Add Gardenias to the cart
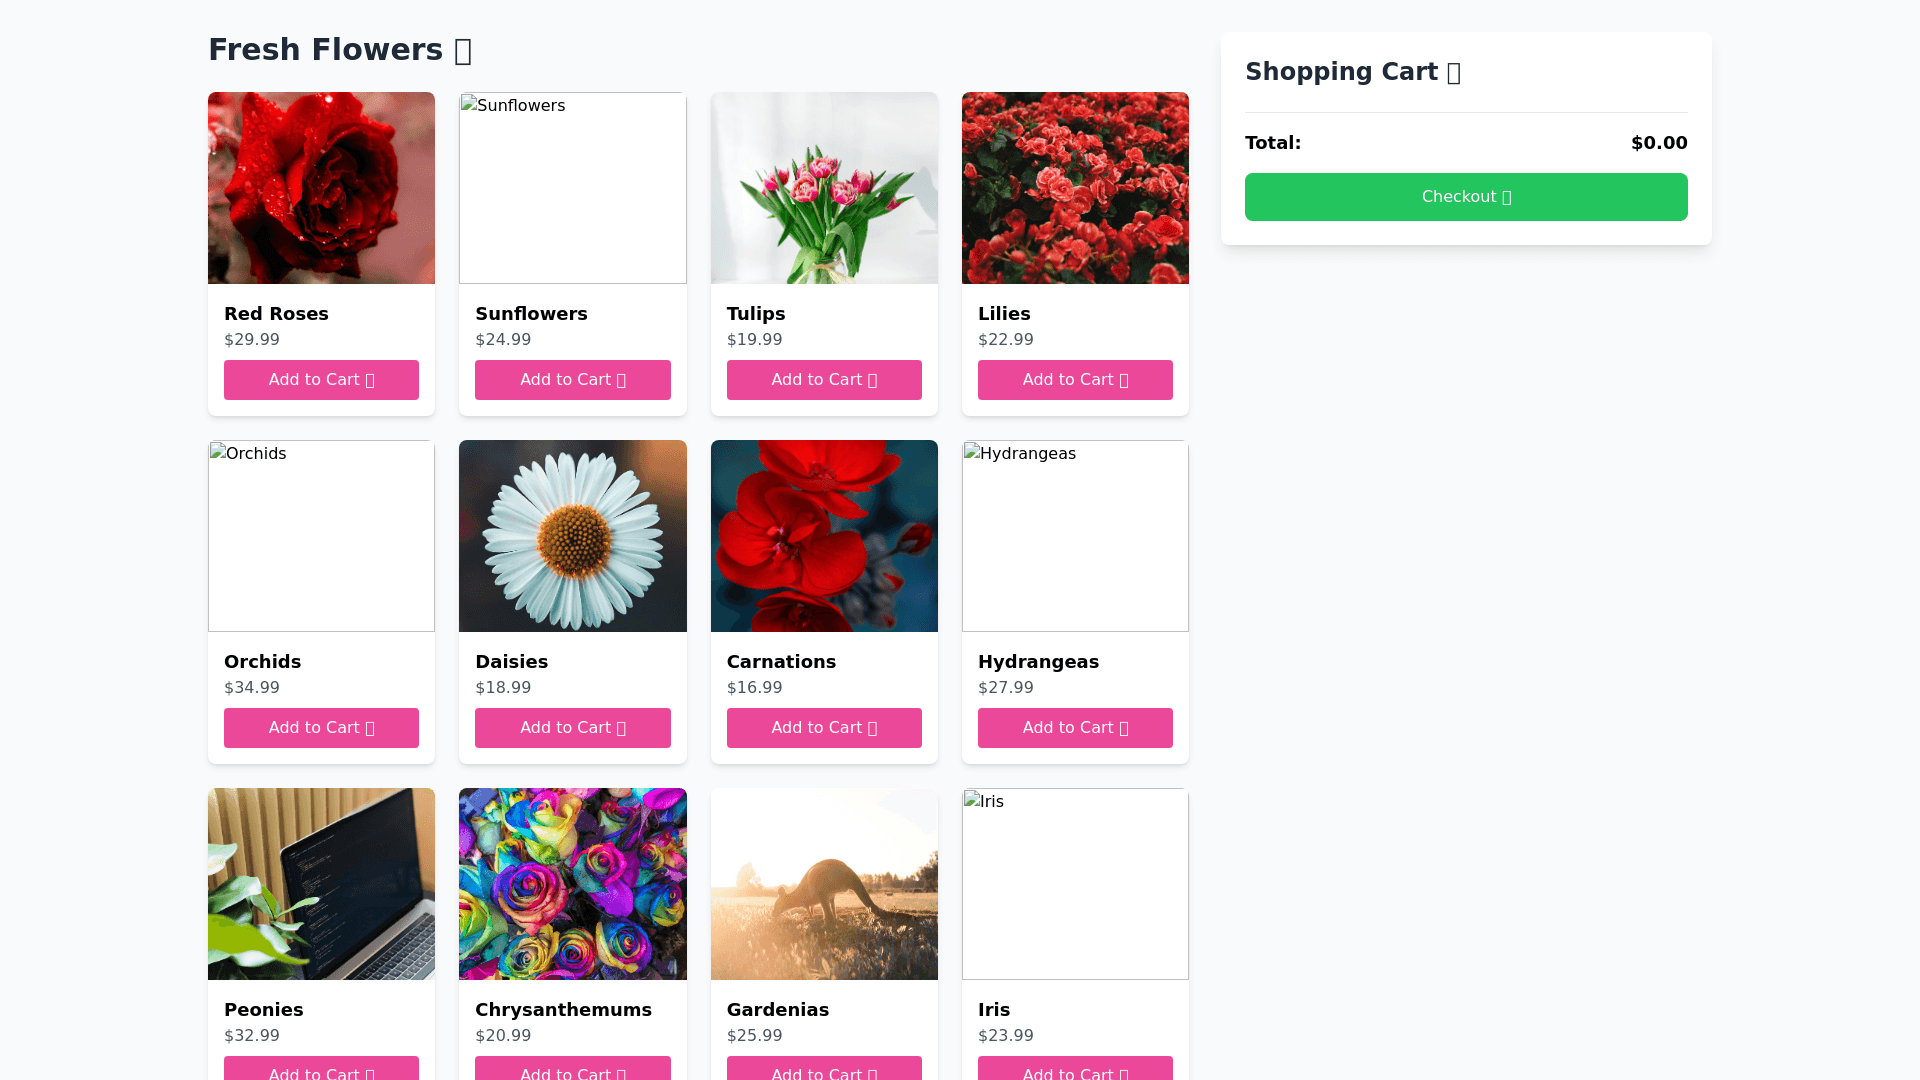This screenshot has height=1080, width=1920. (824, 1072)
